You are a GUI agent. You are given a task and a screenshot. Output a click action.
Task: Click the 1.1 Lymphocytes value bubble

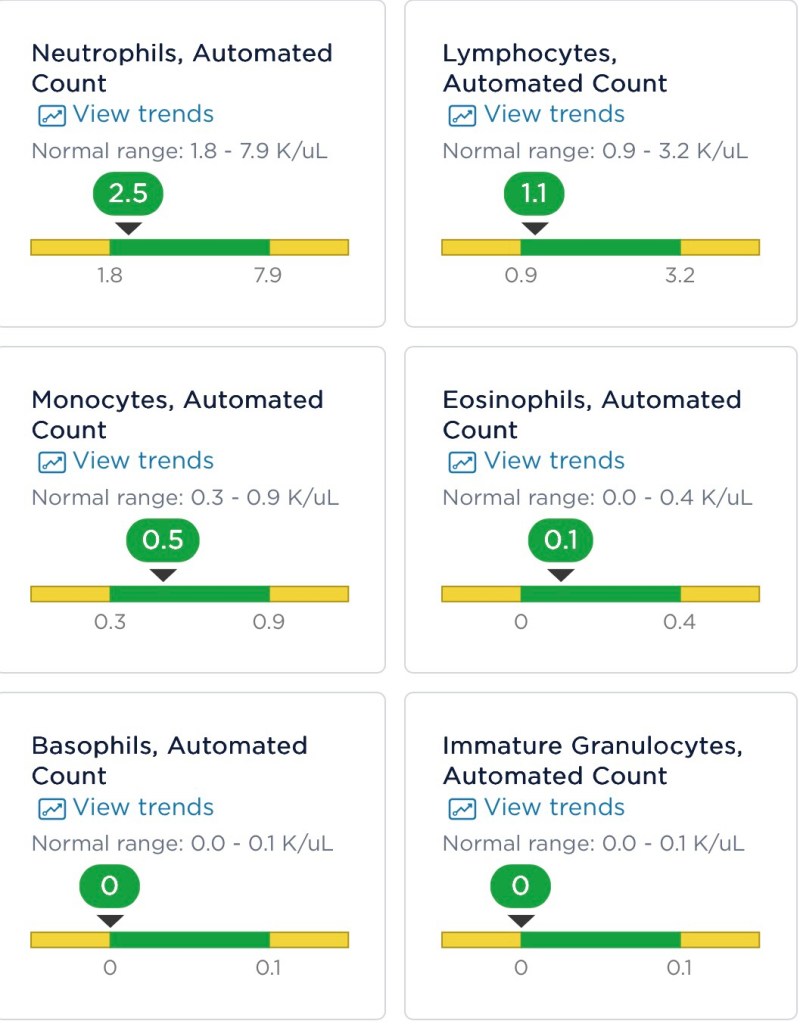tap(534, 193)
